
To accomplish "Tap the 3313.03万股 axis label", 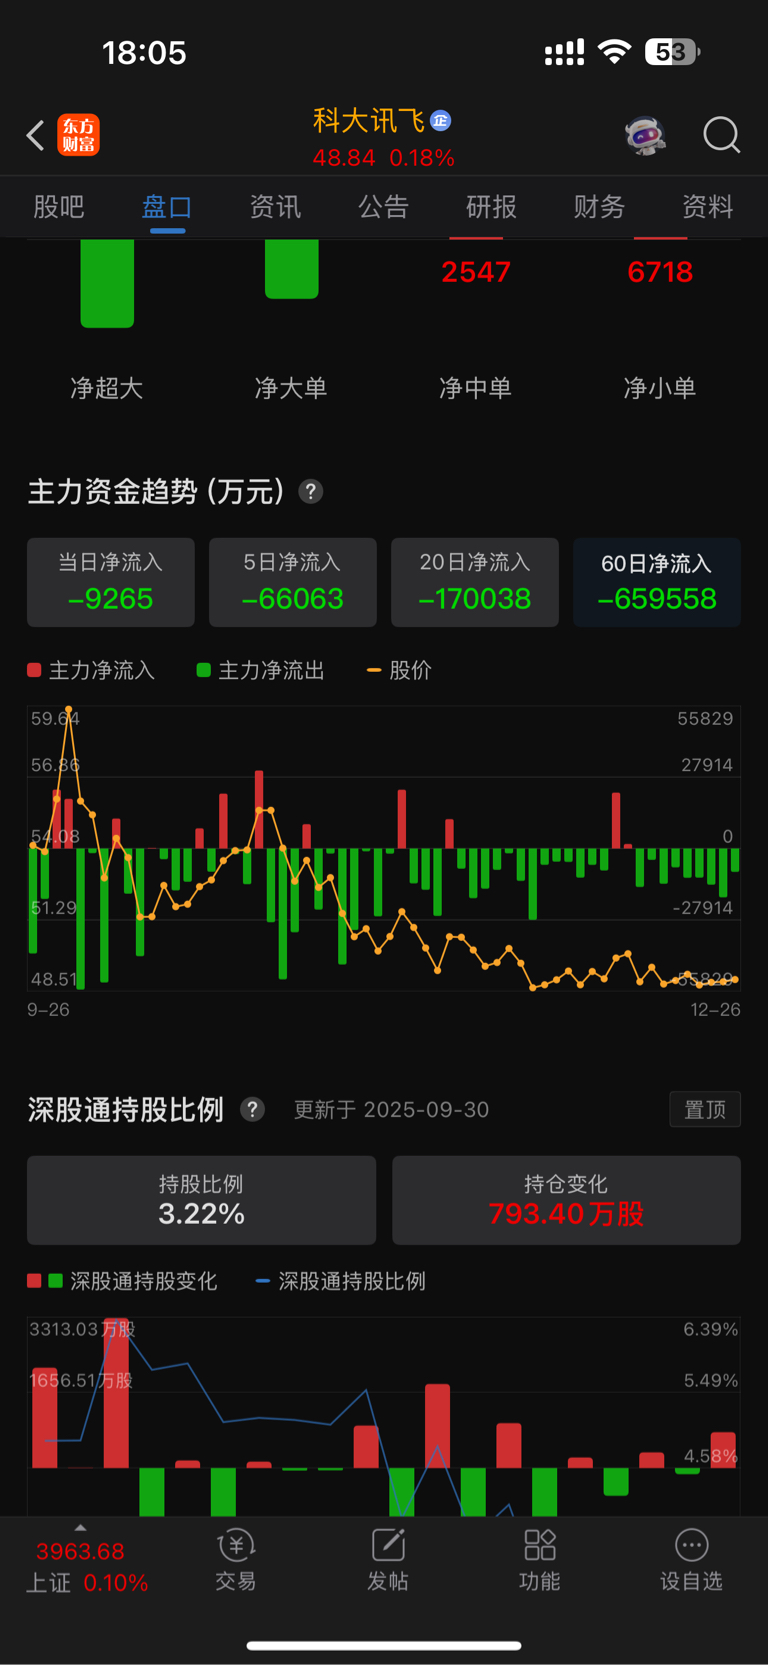I will click(82, 1329).
